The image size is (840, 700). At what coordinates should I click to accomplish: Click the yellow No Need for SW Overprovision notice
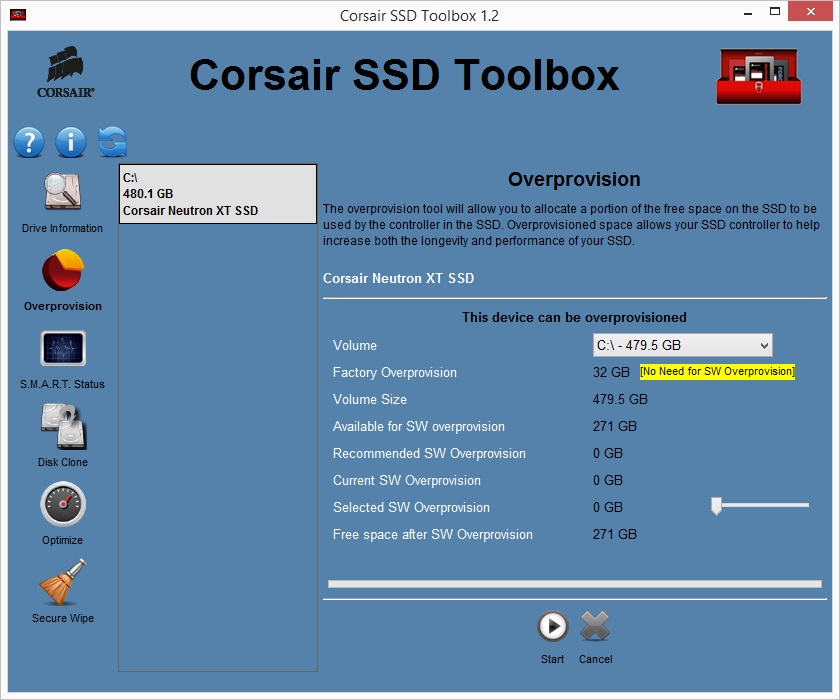pos(717,372)
